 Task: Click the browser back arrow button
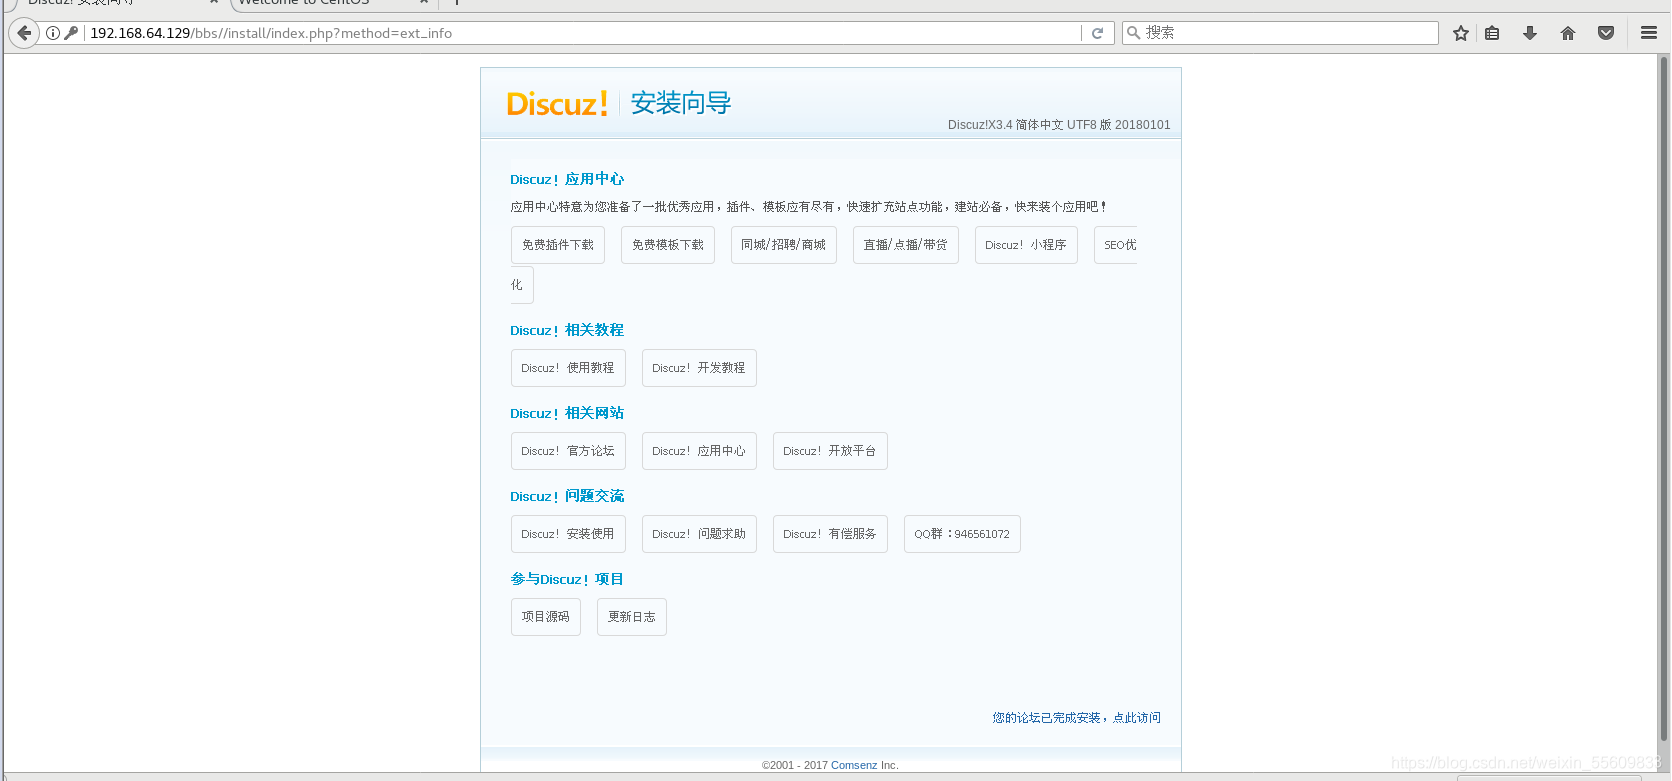tap(24, 33)
